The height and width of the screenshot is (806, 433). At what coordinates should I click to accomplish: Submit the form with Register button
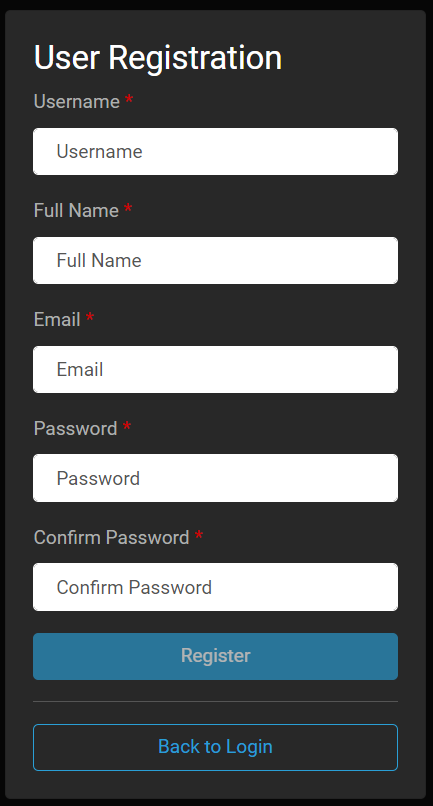click(215, 656)
